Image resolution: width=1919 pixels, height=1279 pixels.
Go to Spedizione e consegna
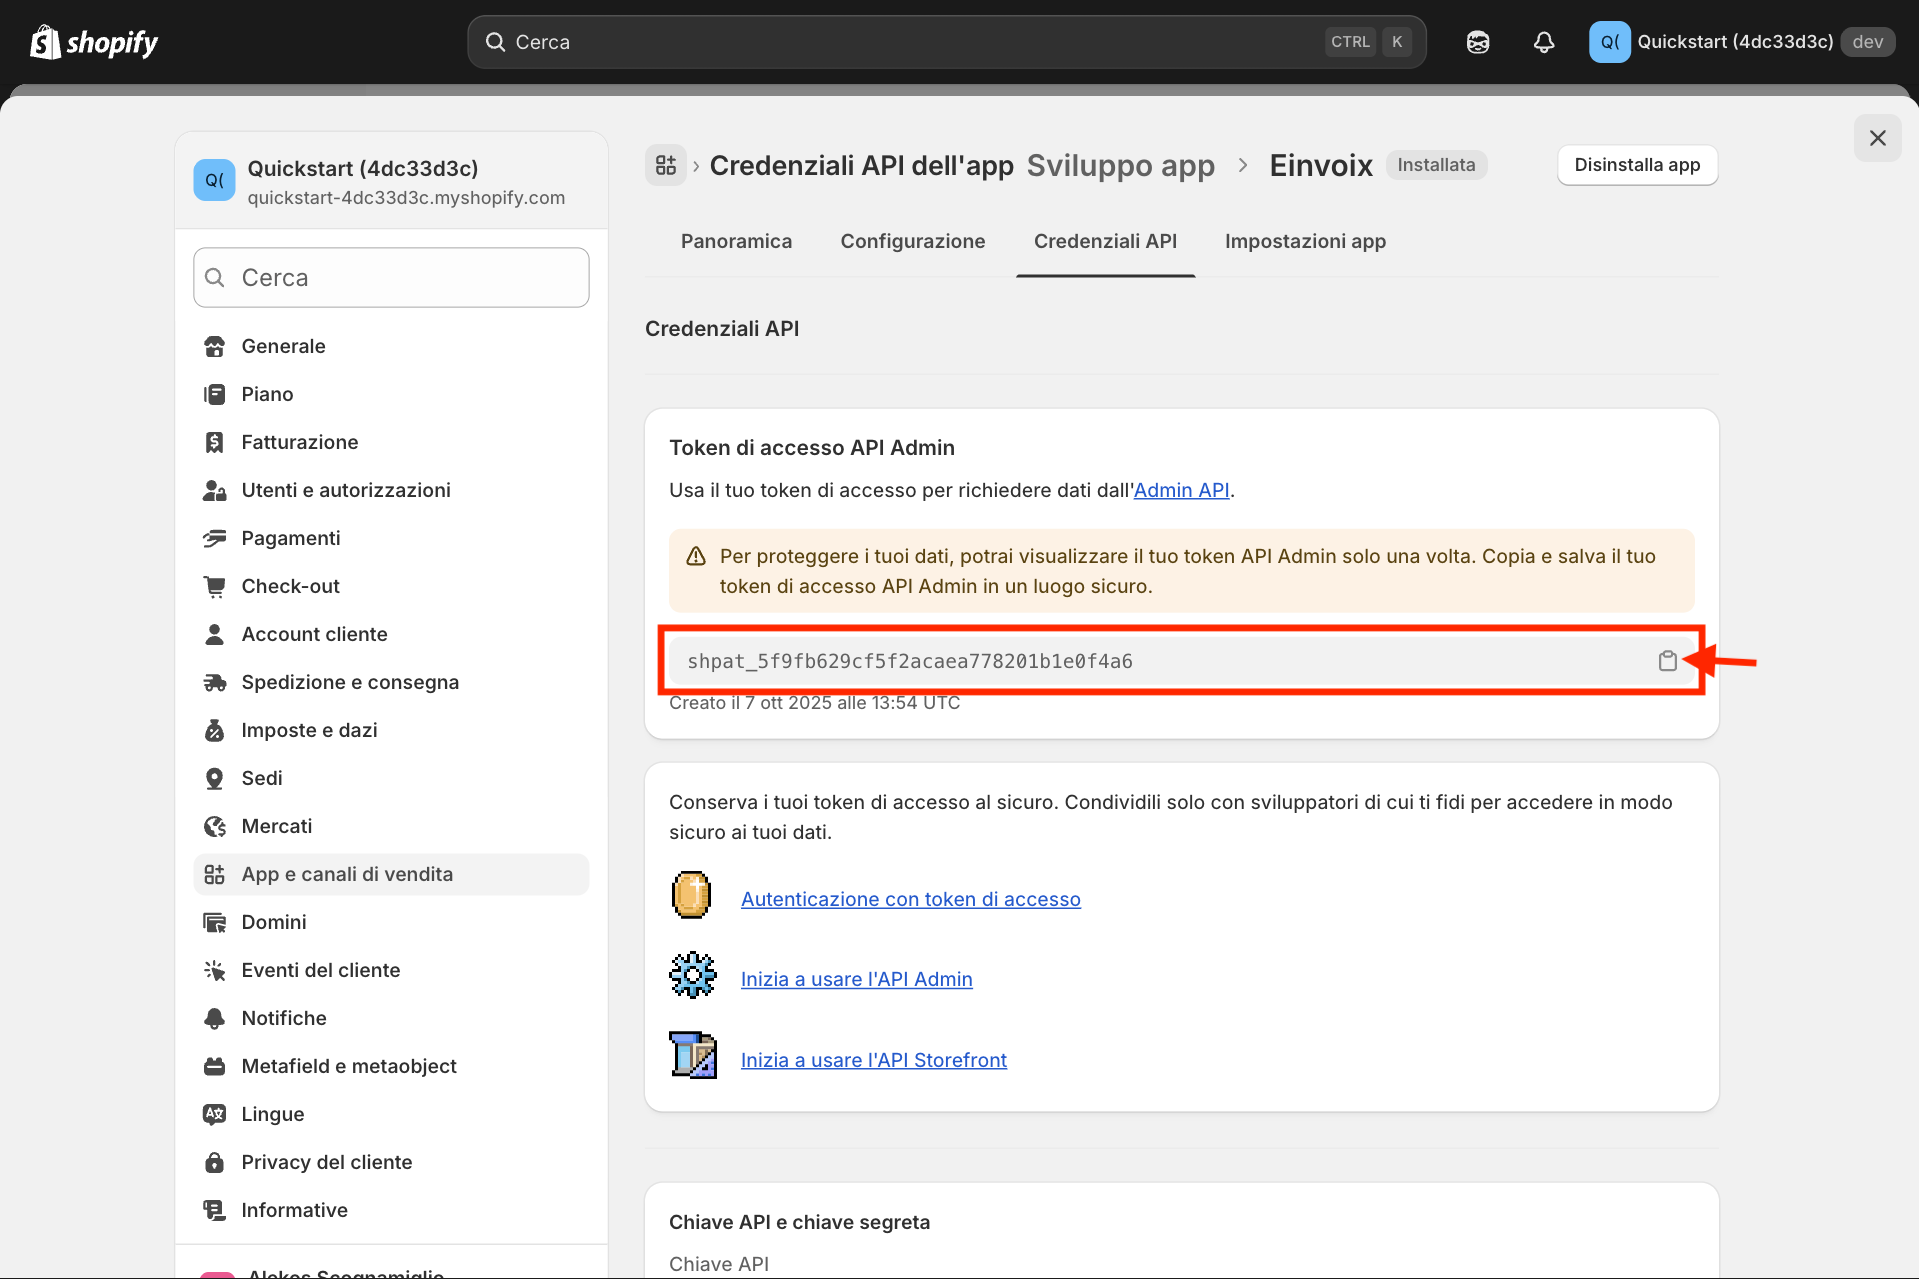pyautogui.click(x=349, y=682)
